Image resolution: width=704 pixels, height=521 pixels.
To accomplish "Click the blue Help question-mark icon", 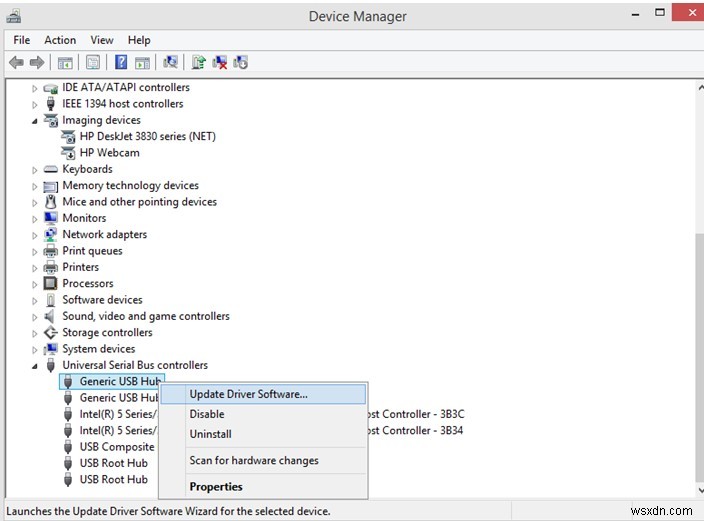I will click(121, 62).
